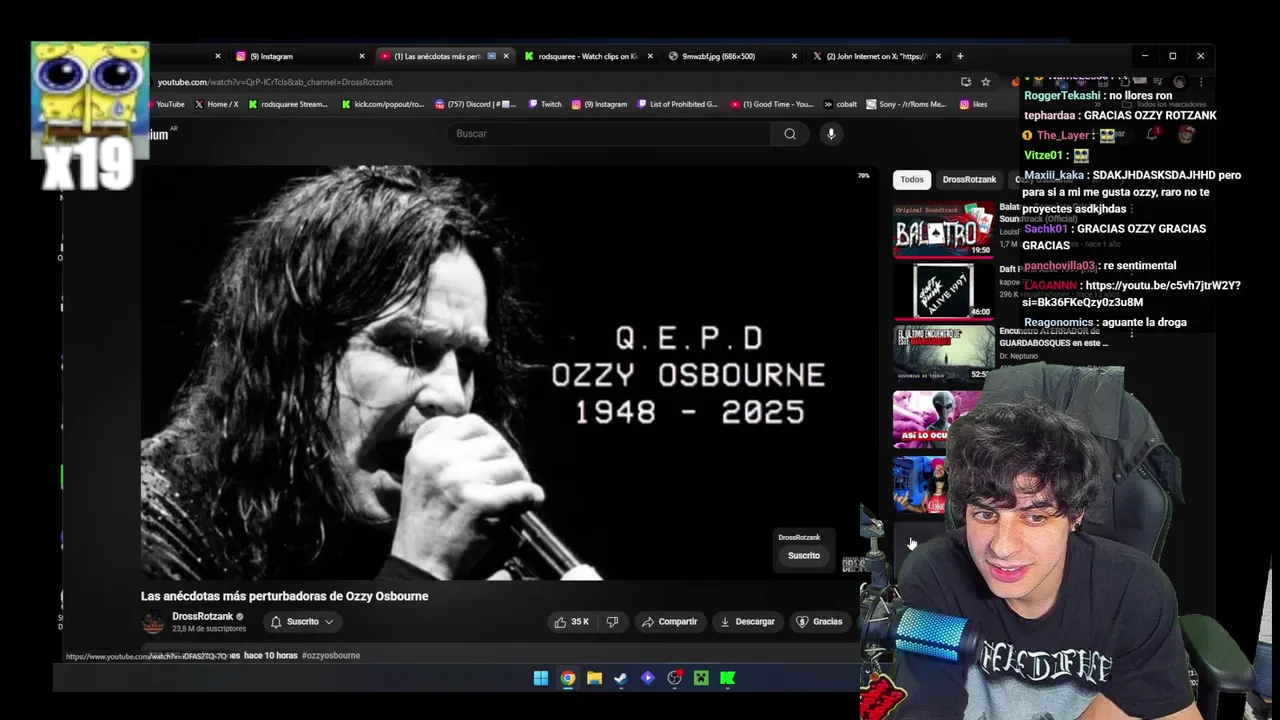
Task: Like the video showing 35 K
Action: (572, 622)
